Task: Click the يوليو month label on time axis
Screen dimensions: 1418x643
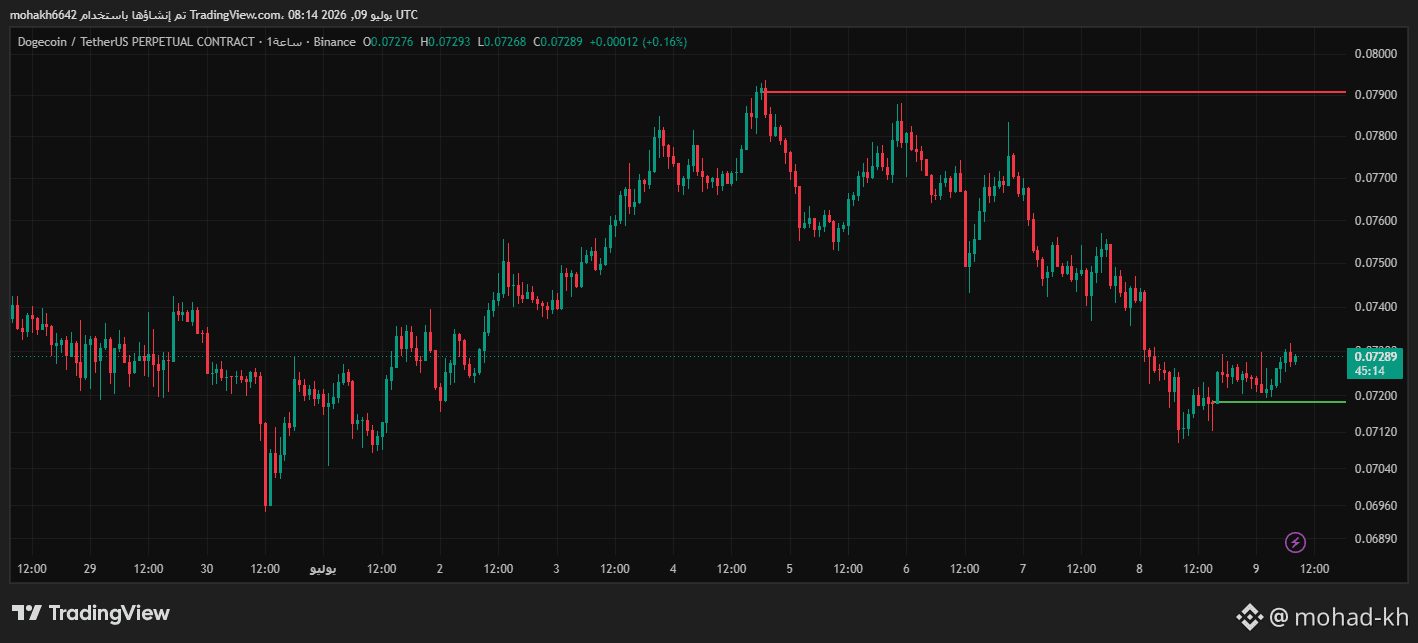Action: pyautogui.click(x=323, y=569)
